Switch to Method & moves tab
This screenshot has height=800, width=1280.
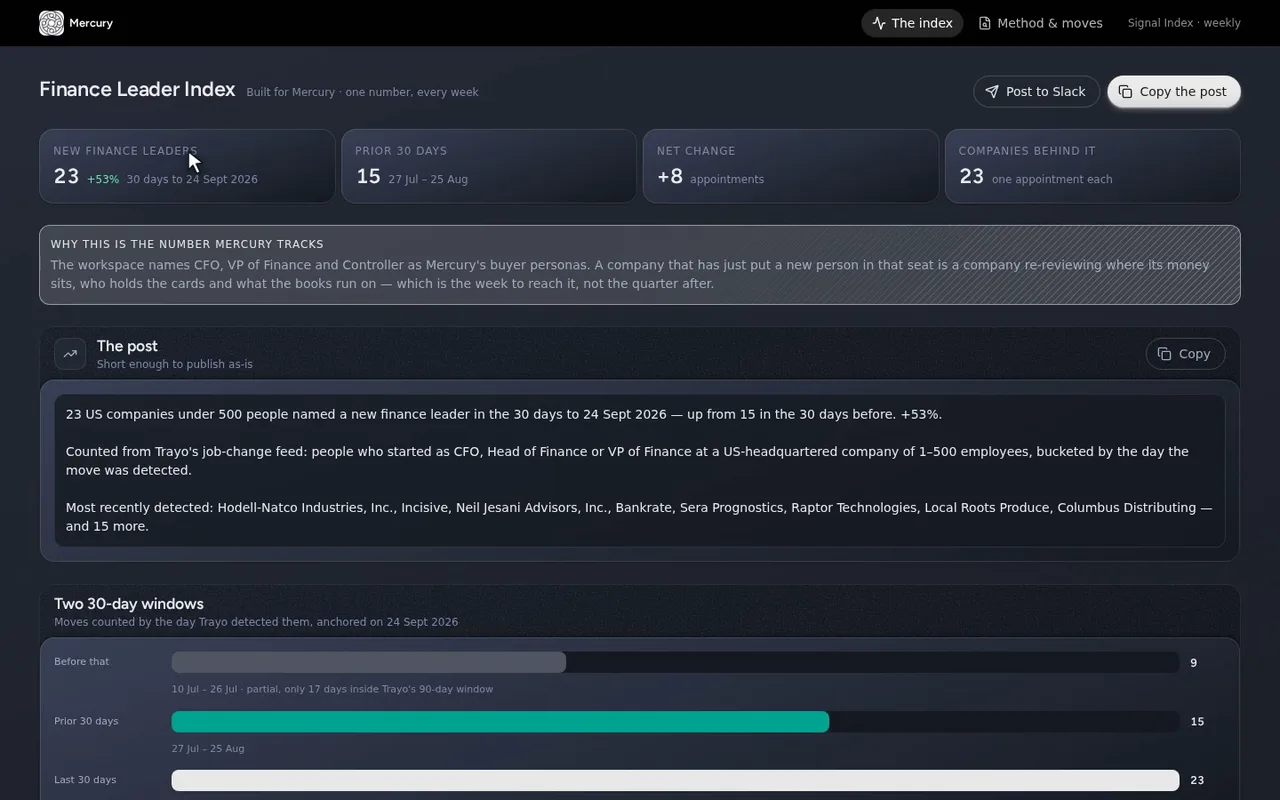(1040, 23)
